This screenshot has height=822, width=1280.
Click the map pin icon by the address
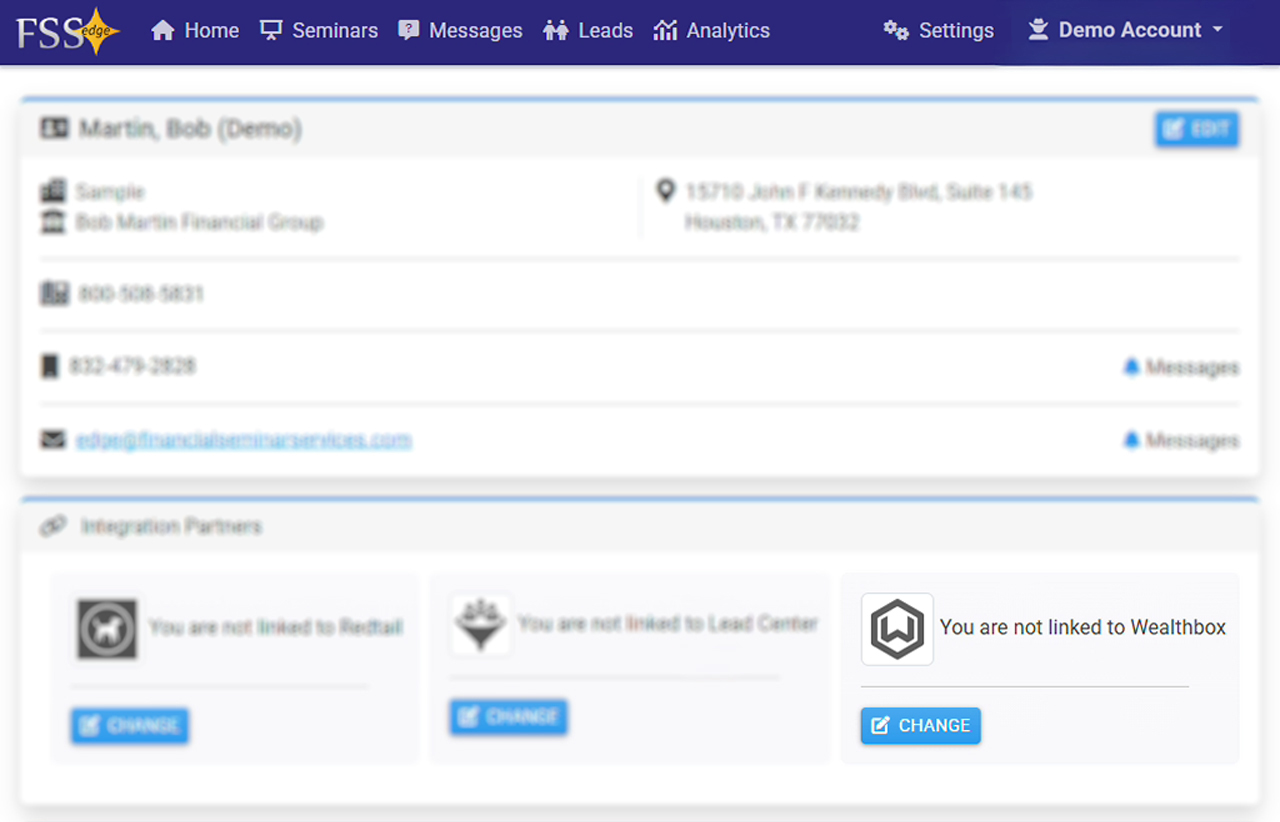pos(665,191)
